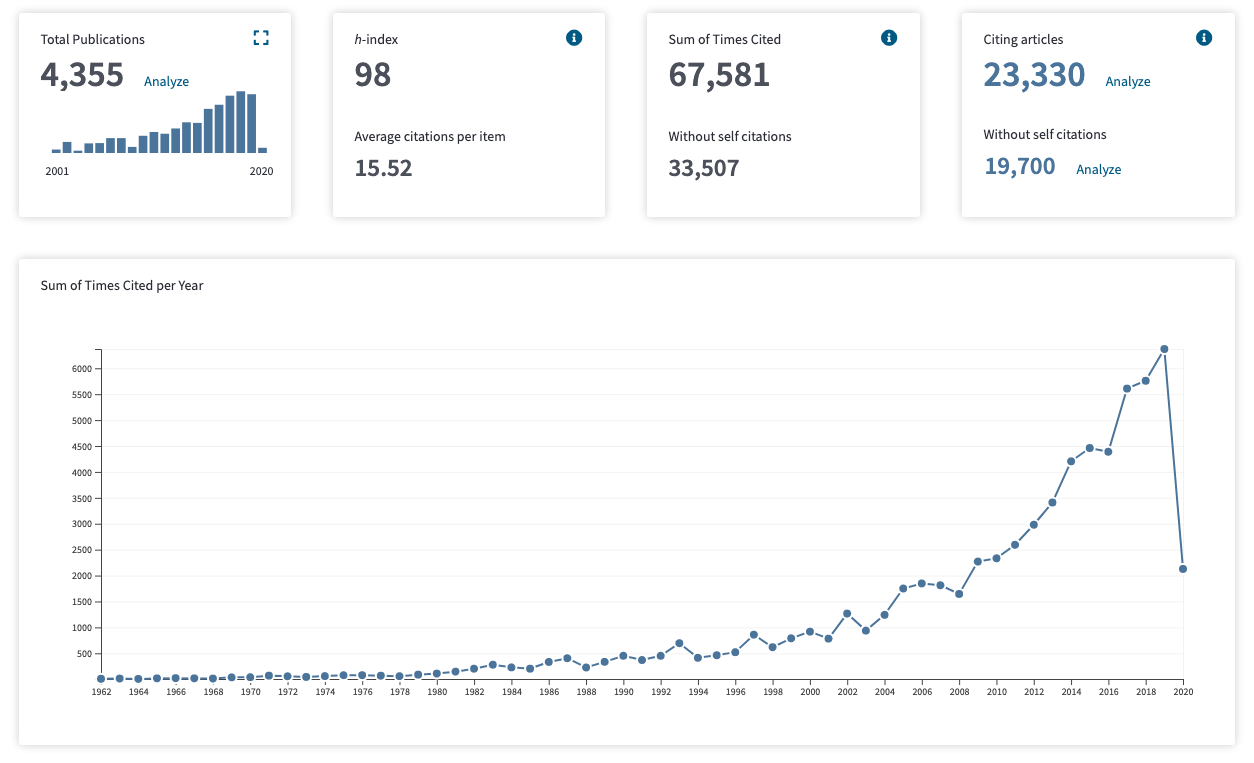Viewport: 1254px width, 763px height.
Task: Click the average citations value 15.52
Action: point(383,167)
